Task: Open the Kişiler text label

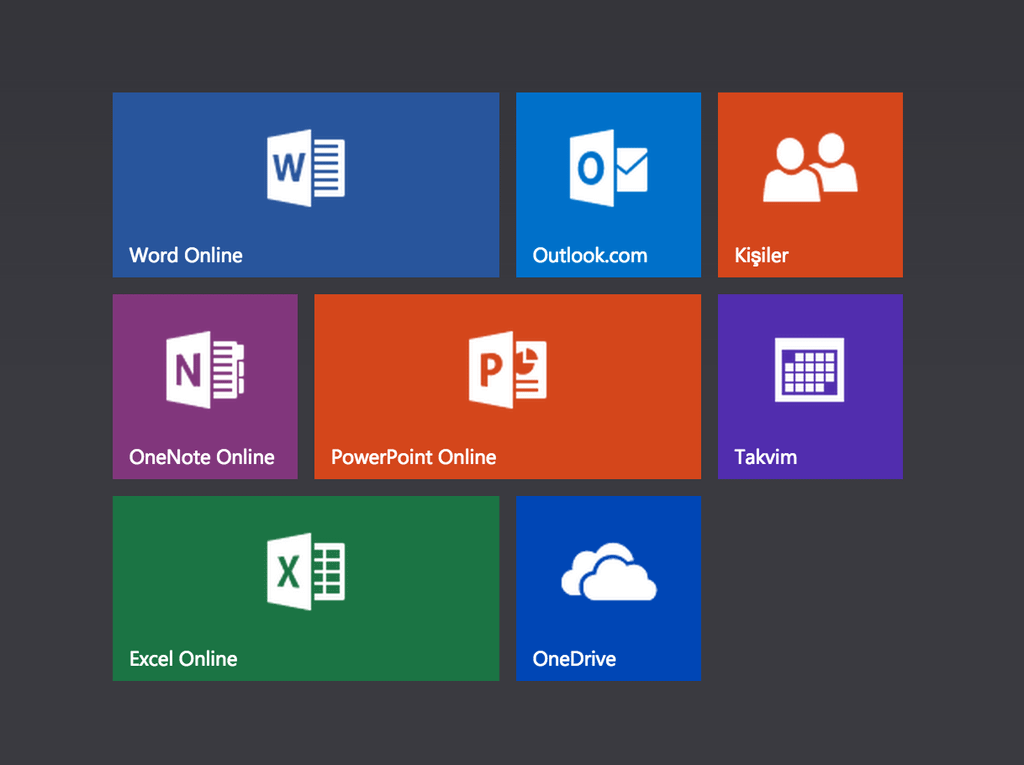Action: (x=761, y=255)
